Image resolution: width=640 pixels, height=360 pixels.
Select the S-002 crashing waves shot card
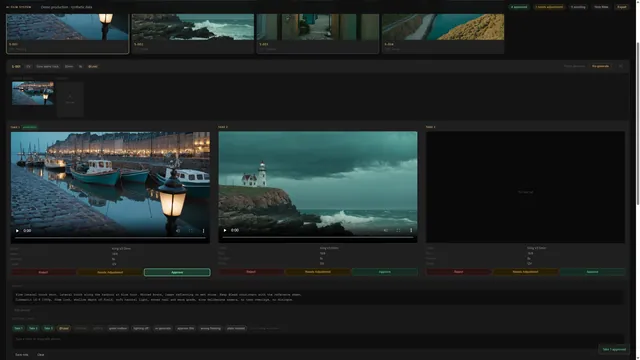tap(193, 33)
